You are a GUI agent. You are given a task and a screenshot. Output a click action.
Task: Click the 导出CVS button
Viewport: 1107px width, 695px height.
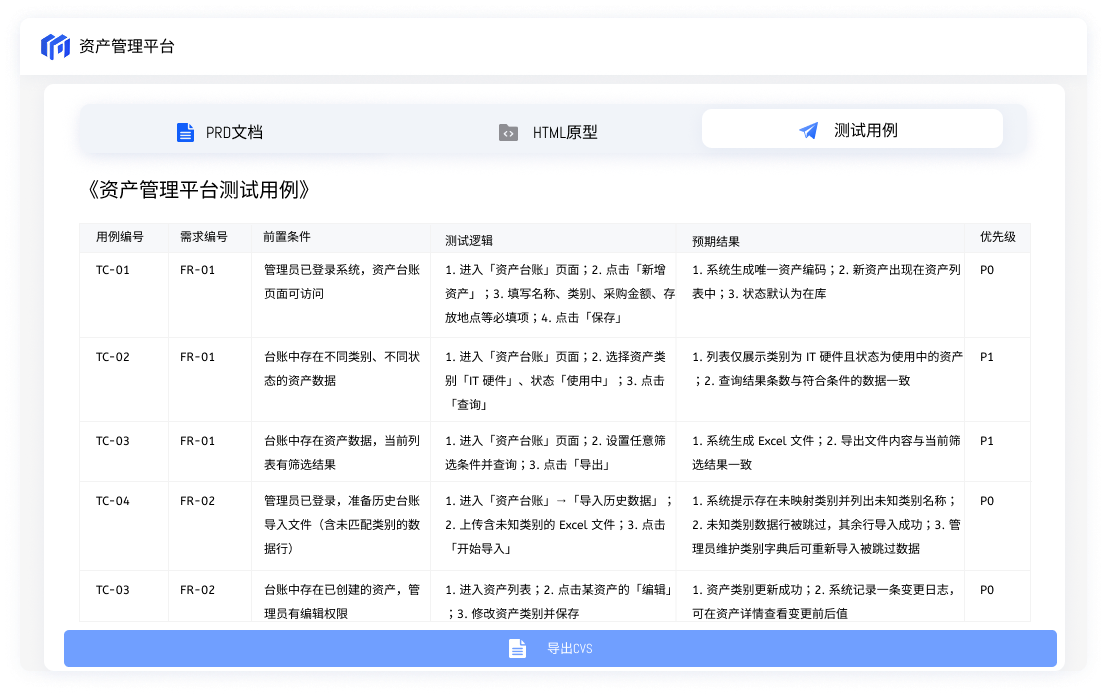point(560,648)
